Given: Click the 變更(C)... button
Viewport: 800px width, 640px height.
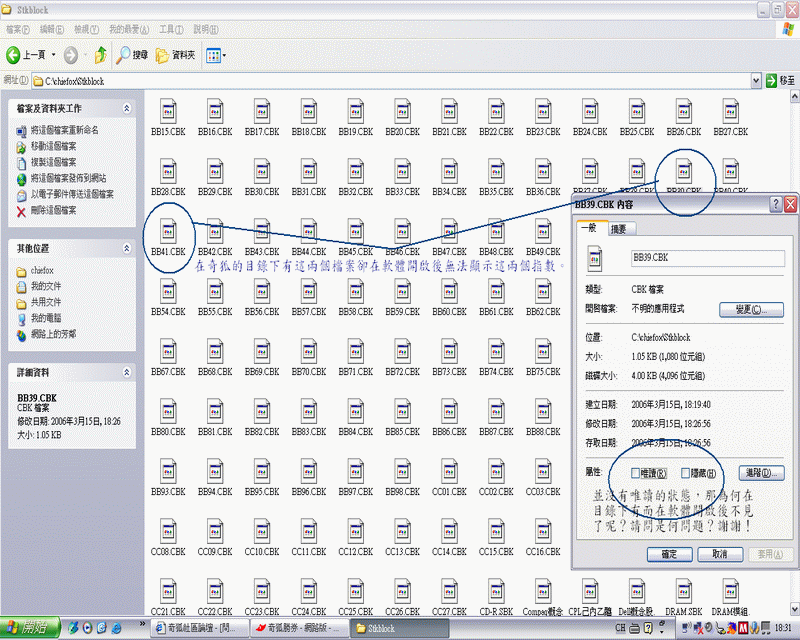Looking at the screenshot, I should [757, 310].
